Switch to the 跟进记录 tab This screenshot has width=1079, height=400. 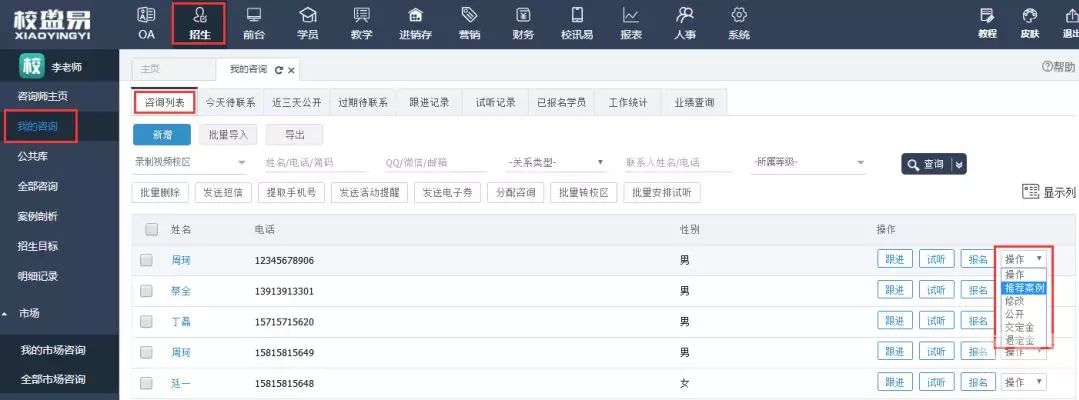point(429,103)
